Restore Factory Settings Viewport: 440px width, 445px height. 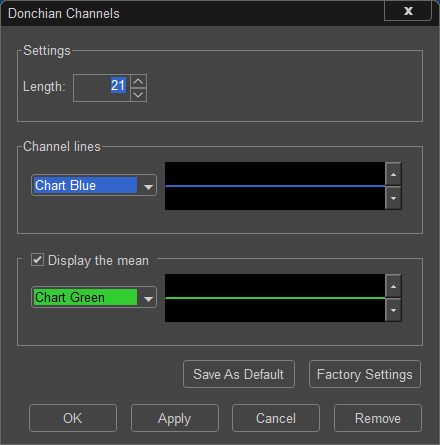(x=365, y=374)
